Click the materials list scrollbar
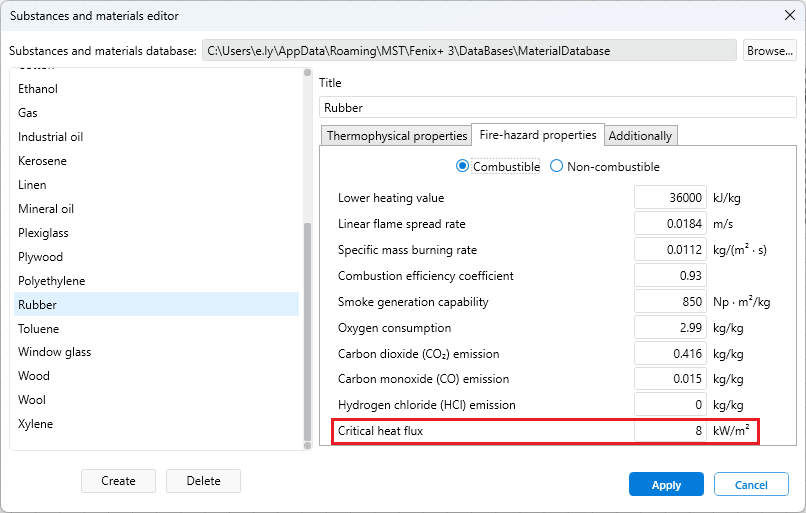This screenshot has height=513, width=806. tap(307, 330)
